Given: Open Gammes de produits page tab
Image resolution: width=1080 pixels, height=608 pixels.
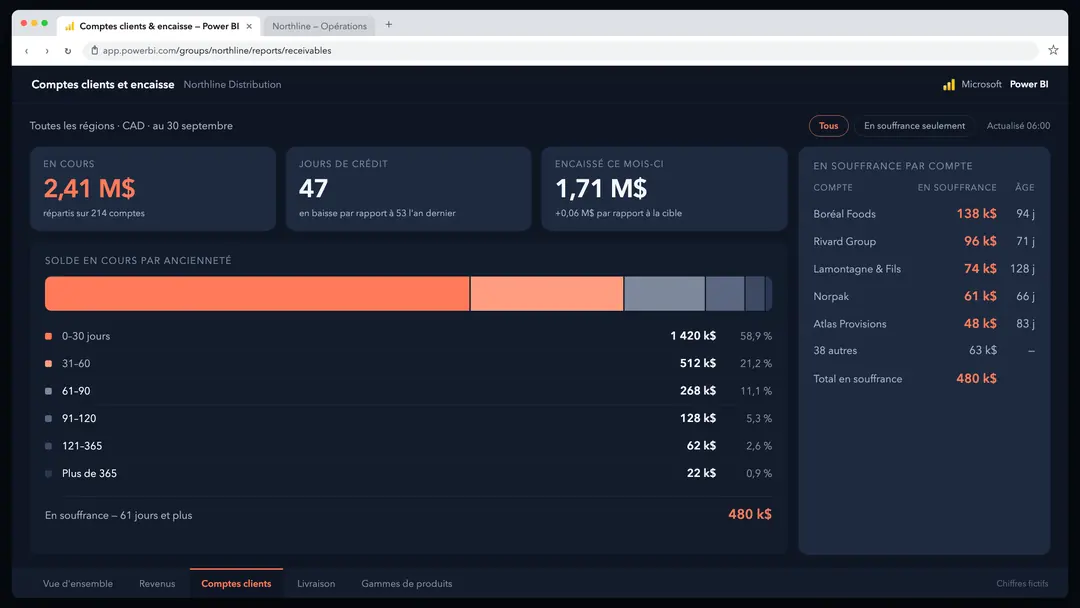Looking at the screenshot, I should [407, 584].
